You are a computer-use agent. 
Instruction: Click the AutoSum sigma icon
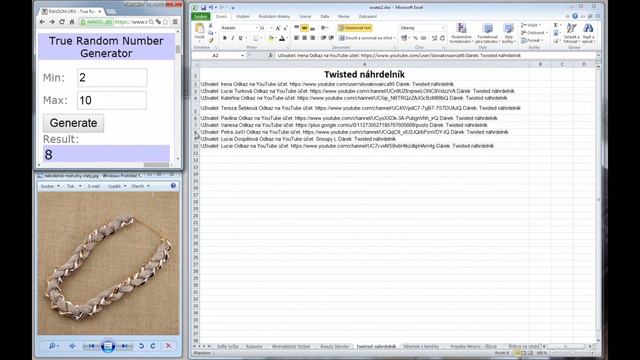point(556,25)
